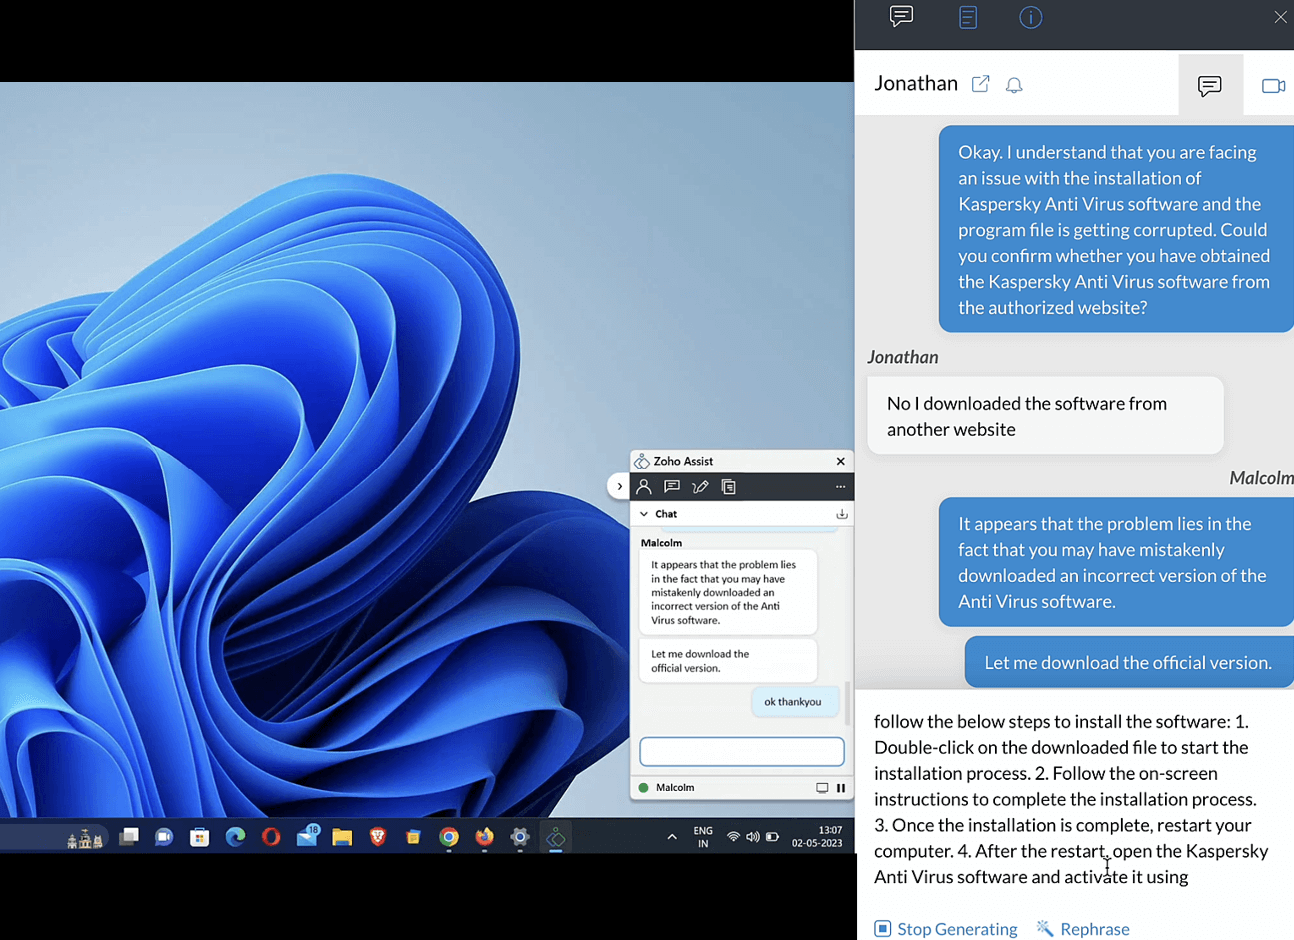Open the clipboard icon in Zoho Assist toolbar

[729, 487]
